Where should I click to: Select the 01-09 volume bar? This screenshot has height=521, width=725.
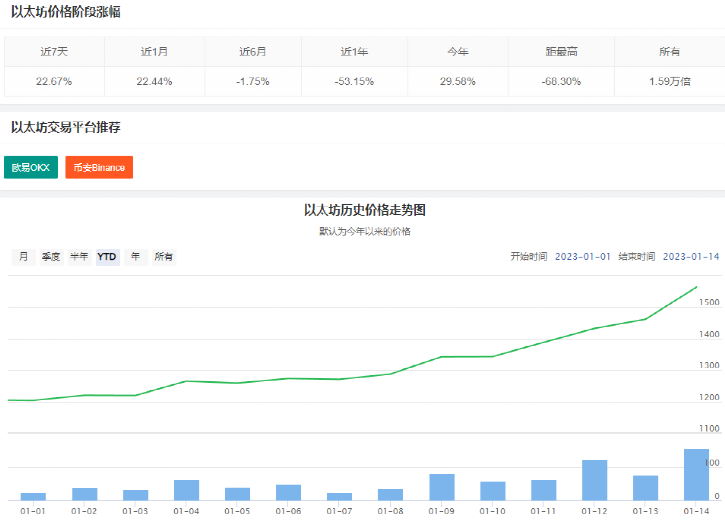pos(442,487)
